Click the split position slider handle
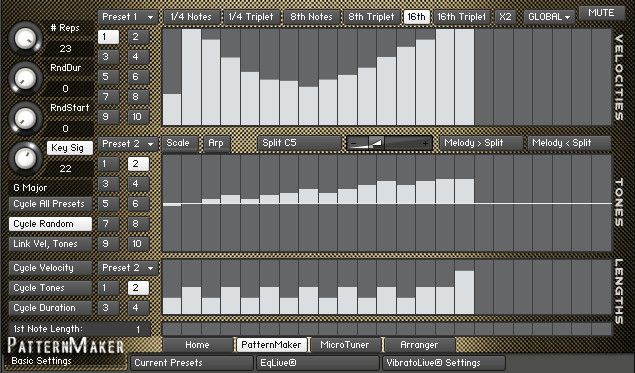Viewport: 635px width, 373px height. coord(376,143)
